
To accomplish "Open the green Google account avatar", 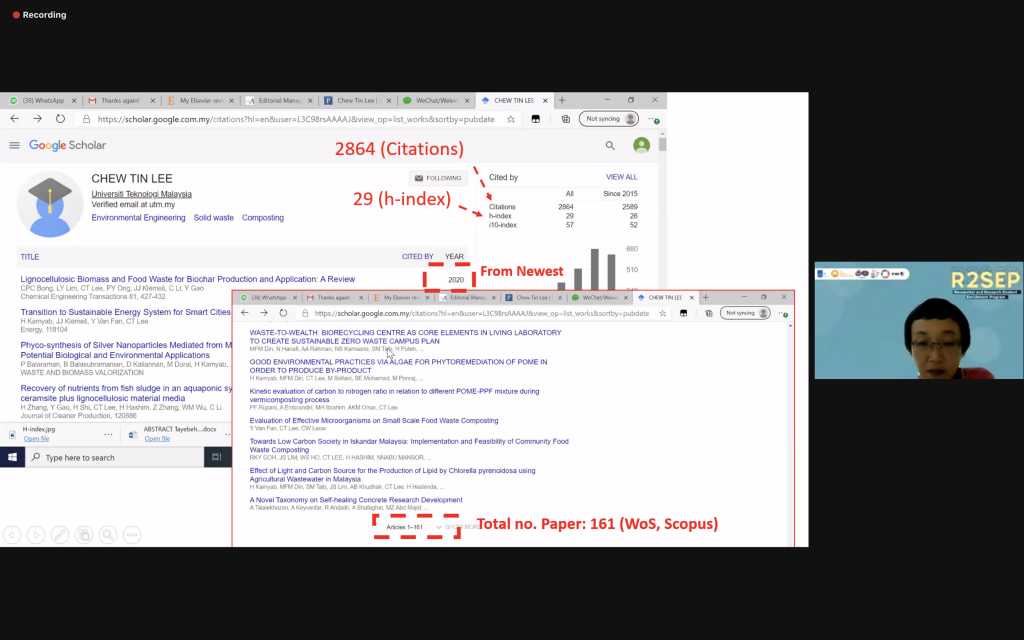I will coord(641,146).
